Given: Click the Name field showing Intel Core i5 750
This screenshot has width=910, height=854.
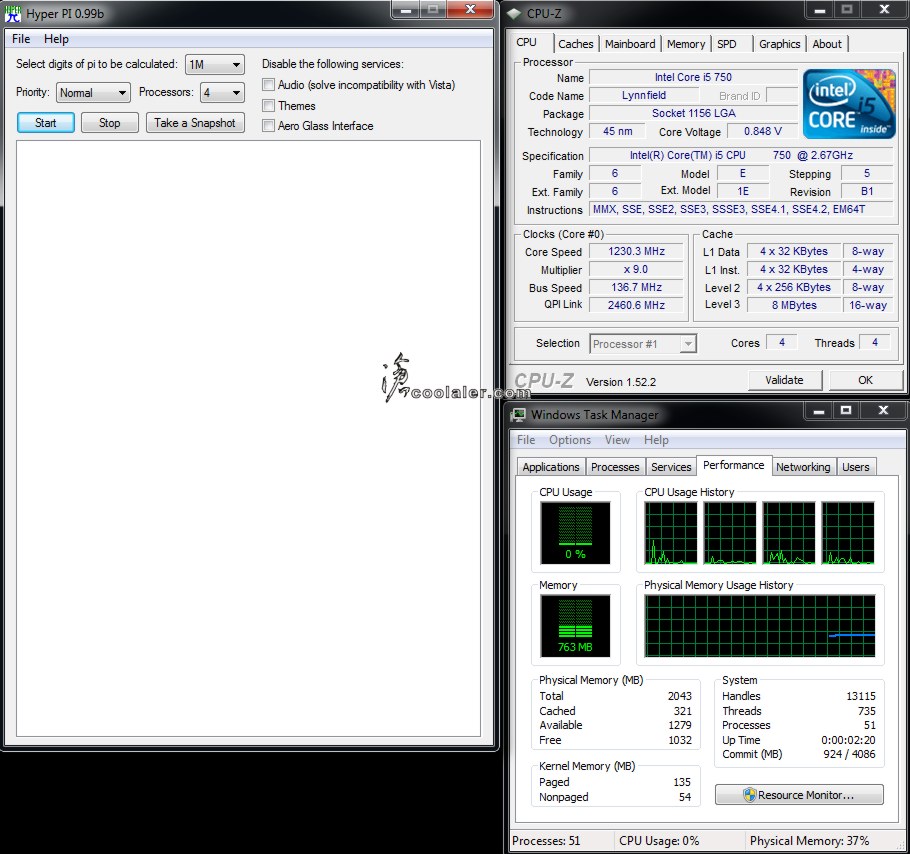Looking at the screenshot, I should 693,77.
